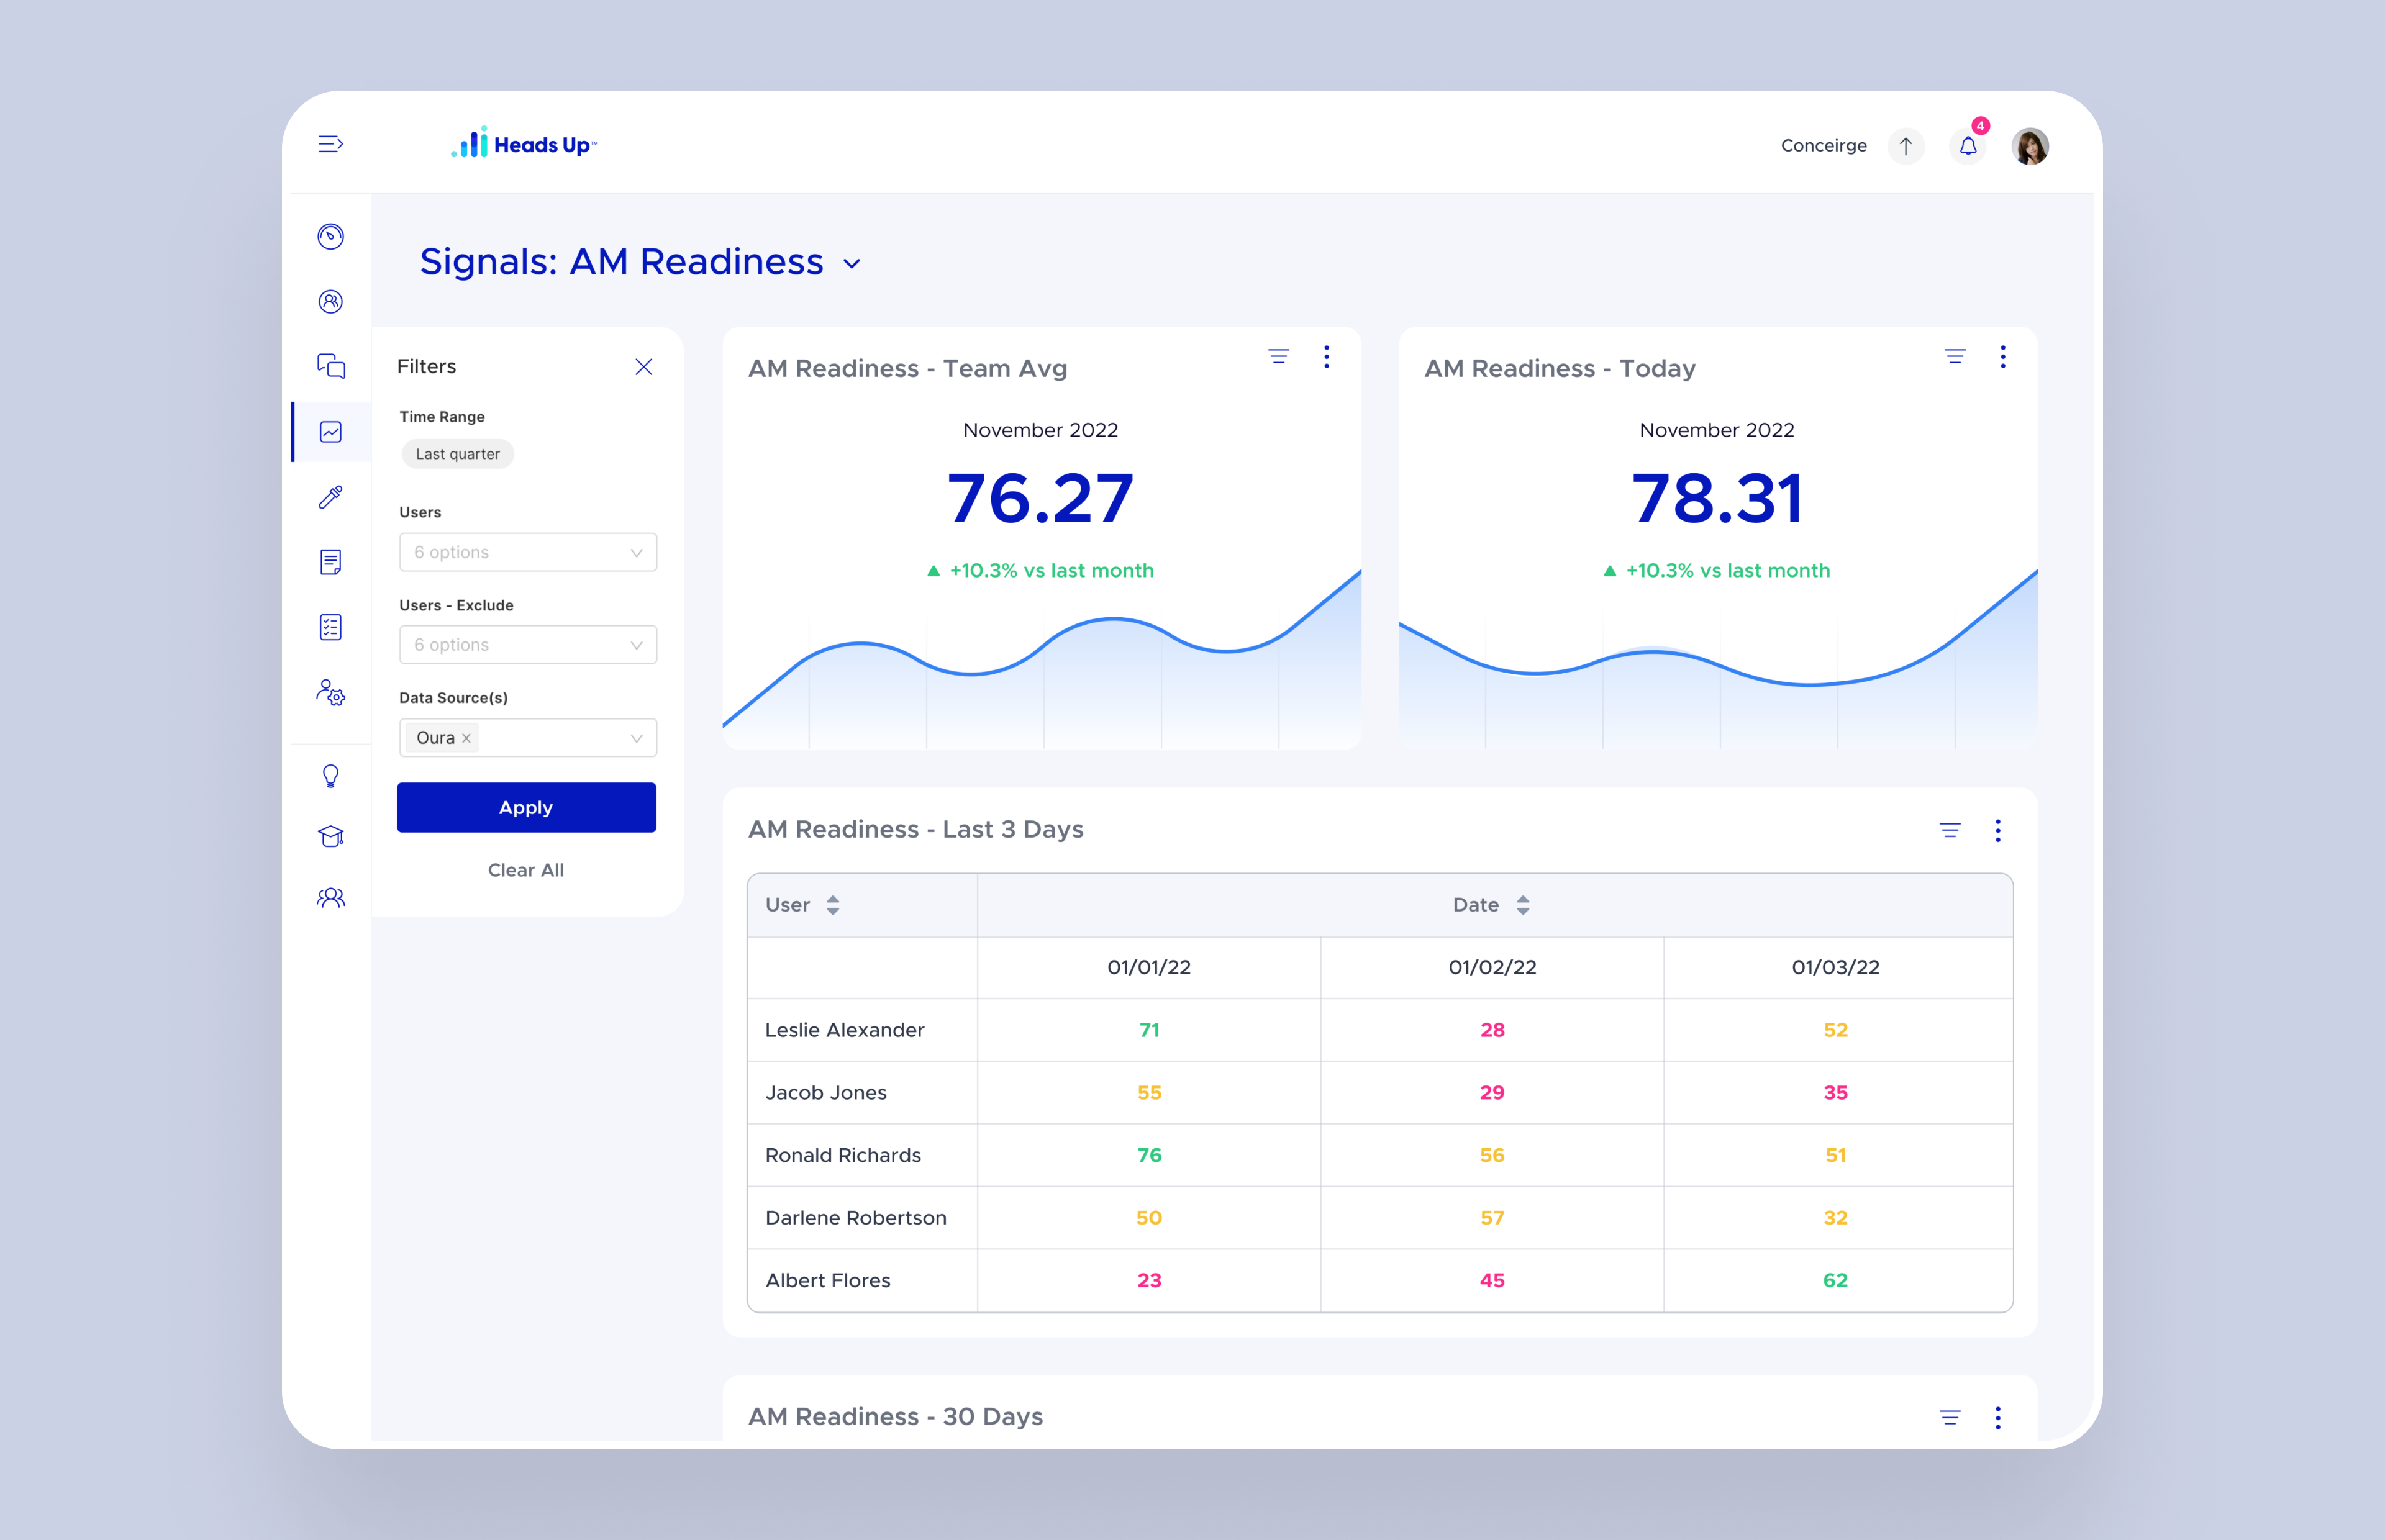This screenshot has width=2385, height=1540.
Task: Open the messages chat sidebar icon
Action: pos(331,366)
